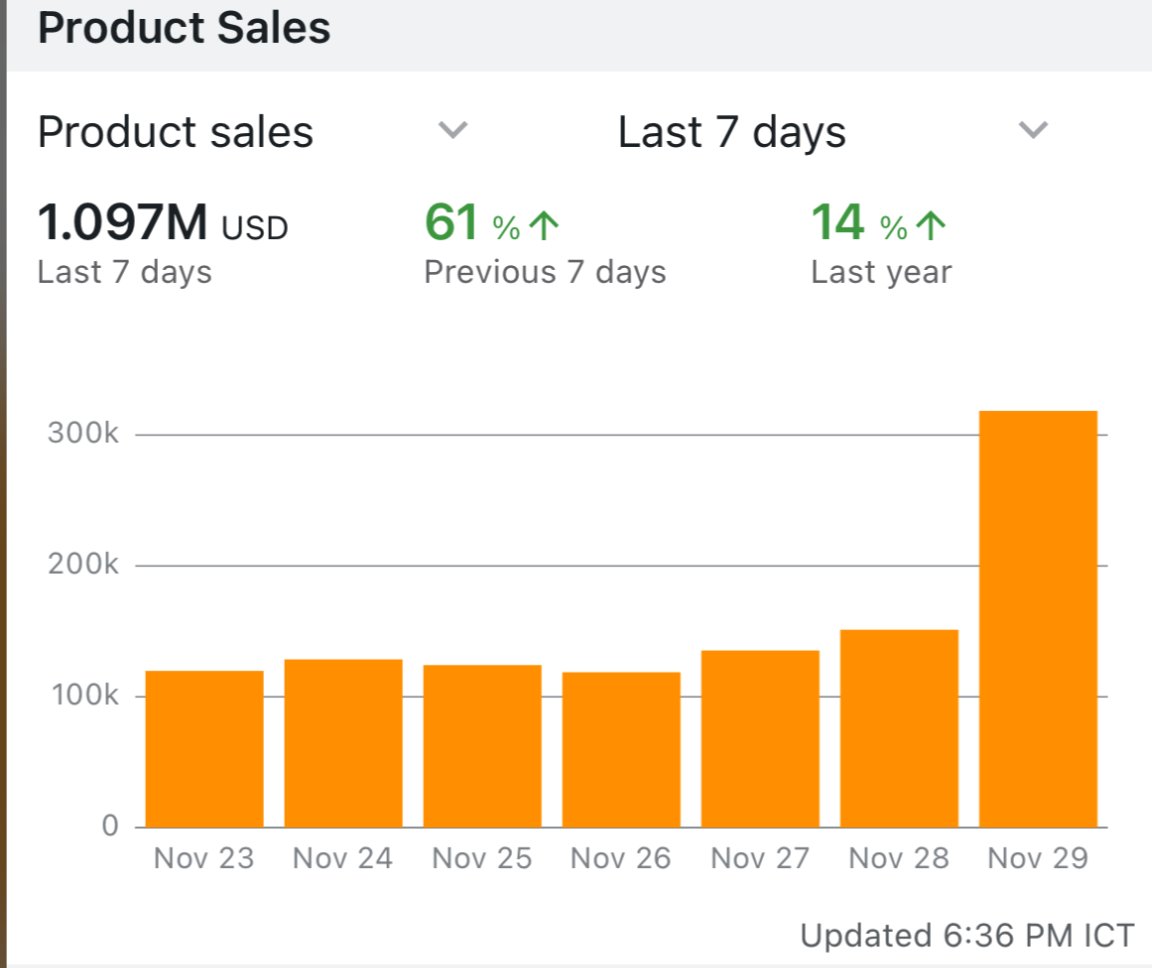This screenshot has width=1152, height=968.
Task: Select the Last 7 days label under 1.097M
Action: (x=123, y=271)
